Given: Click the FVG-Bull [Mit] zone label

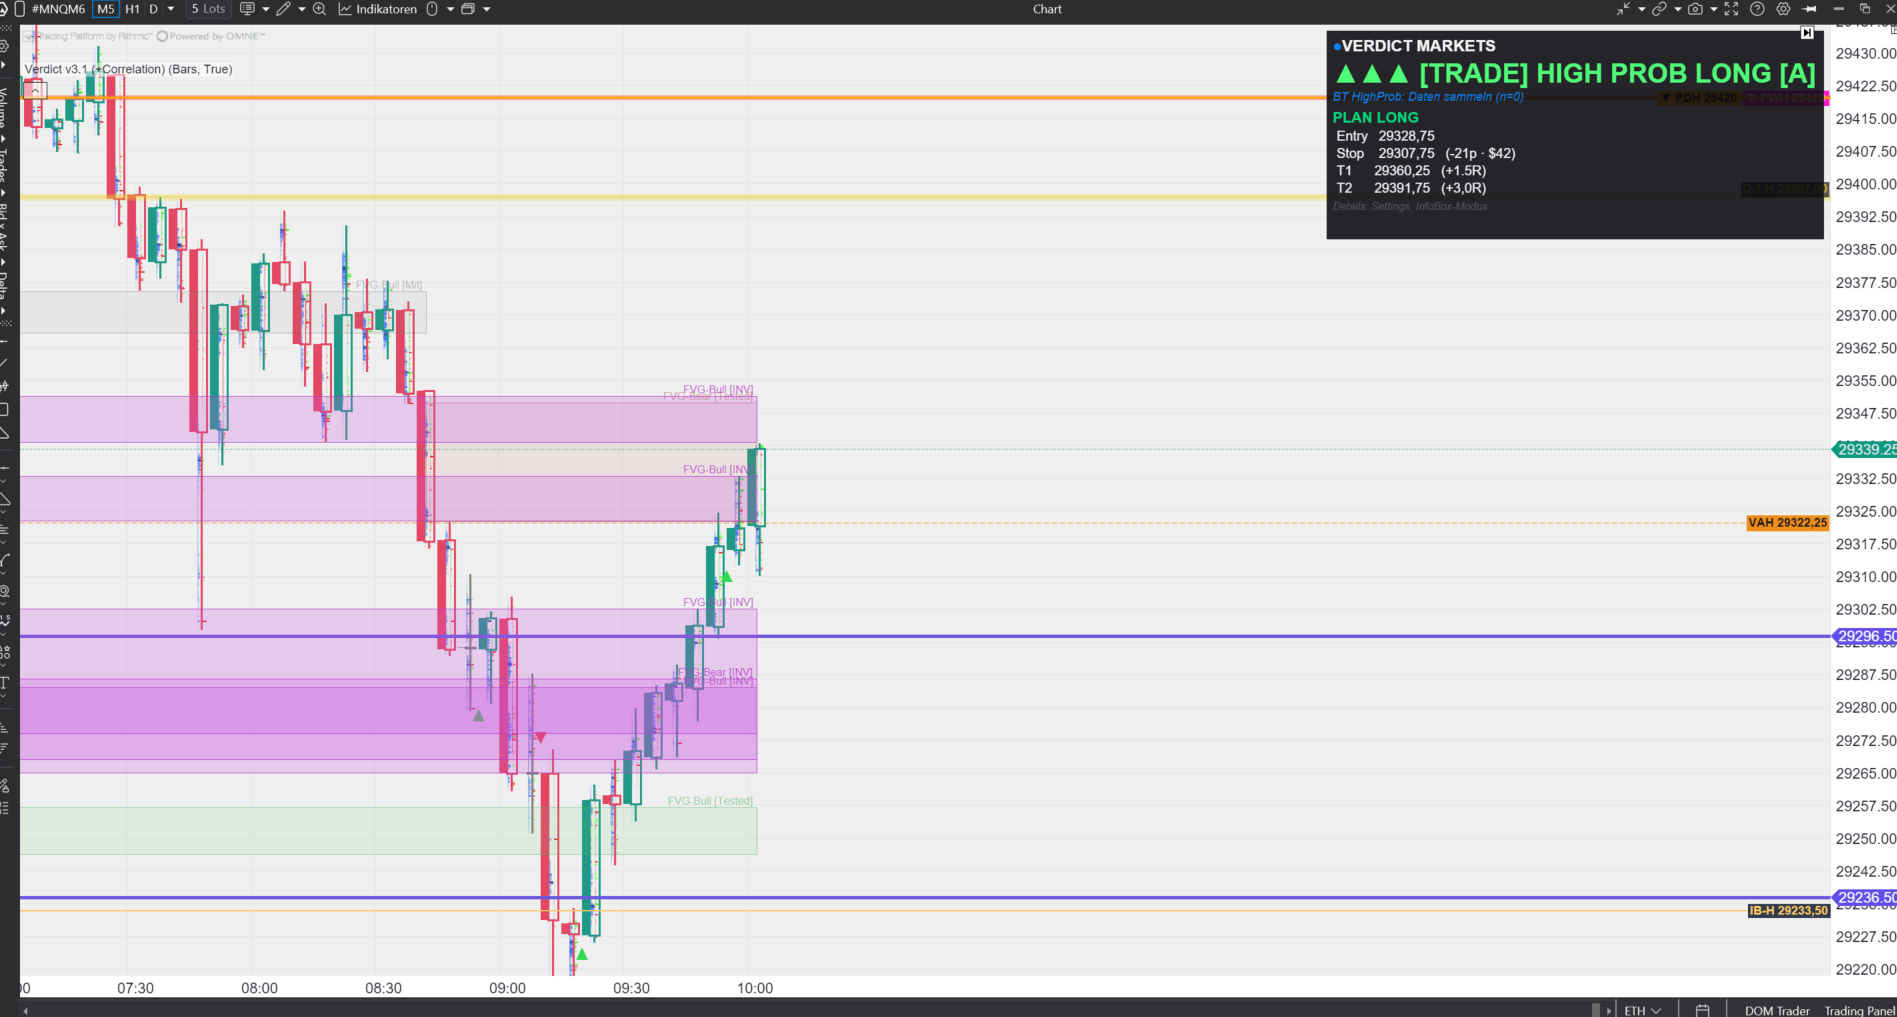Looking at the screenshot, I should pos(389,285).
